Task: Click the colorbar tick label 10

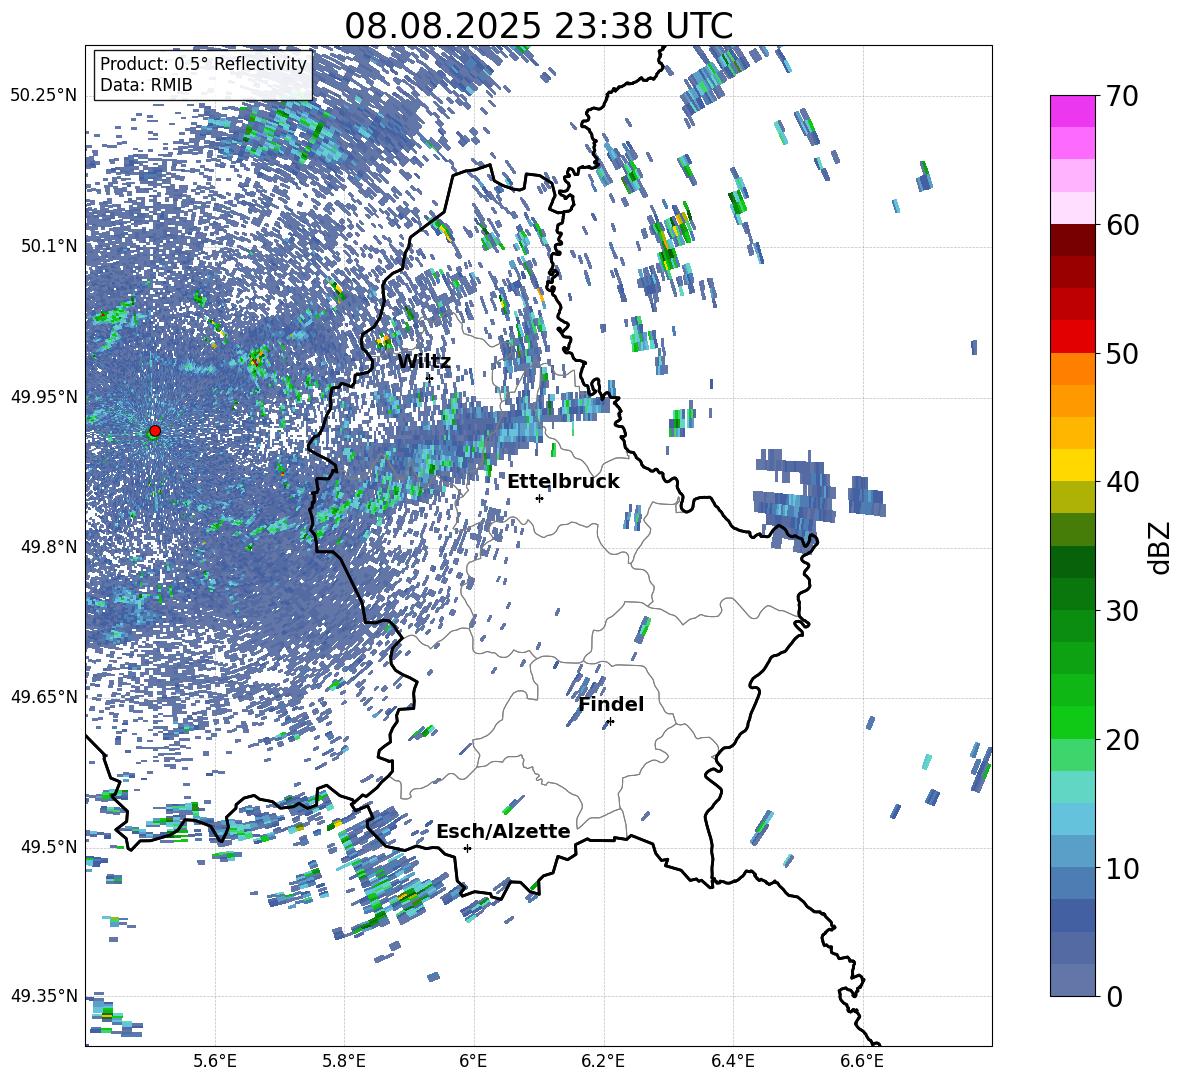Action: 1121,868
